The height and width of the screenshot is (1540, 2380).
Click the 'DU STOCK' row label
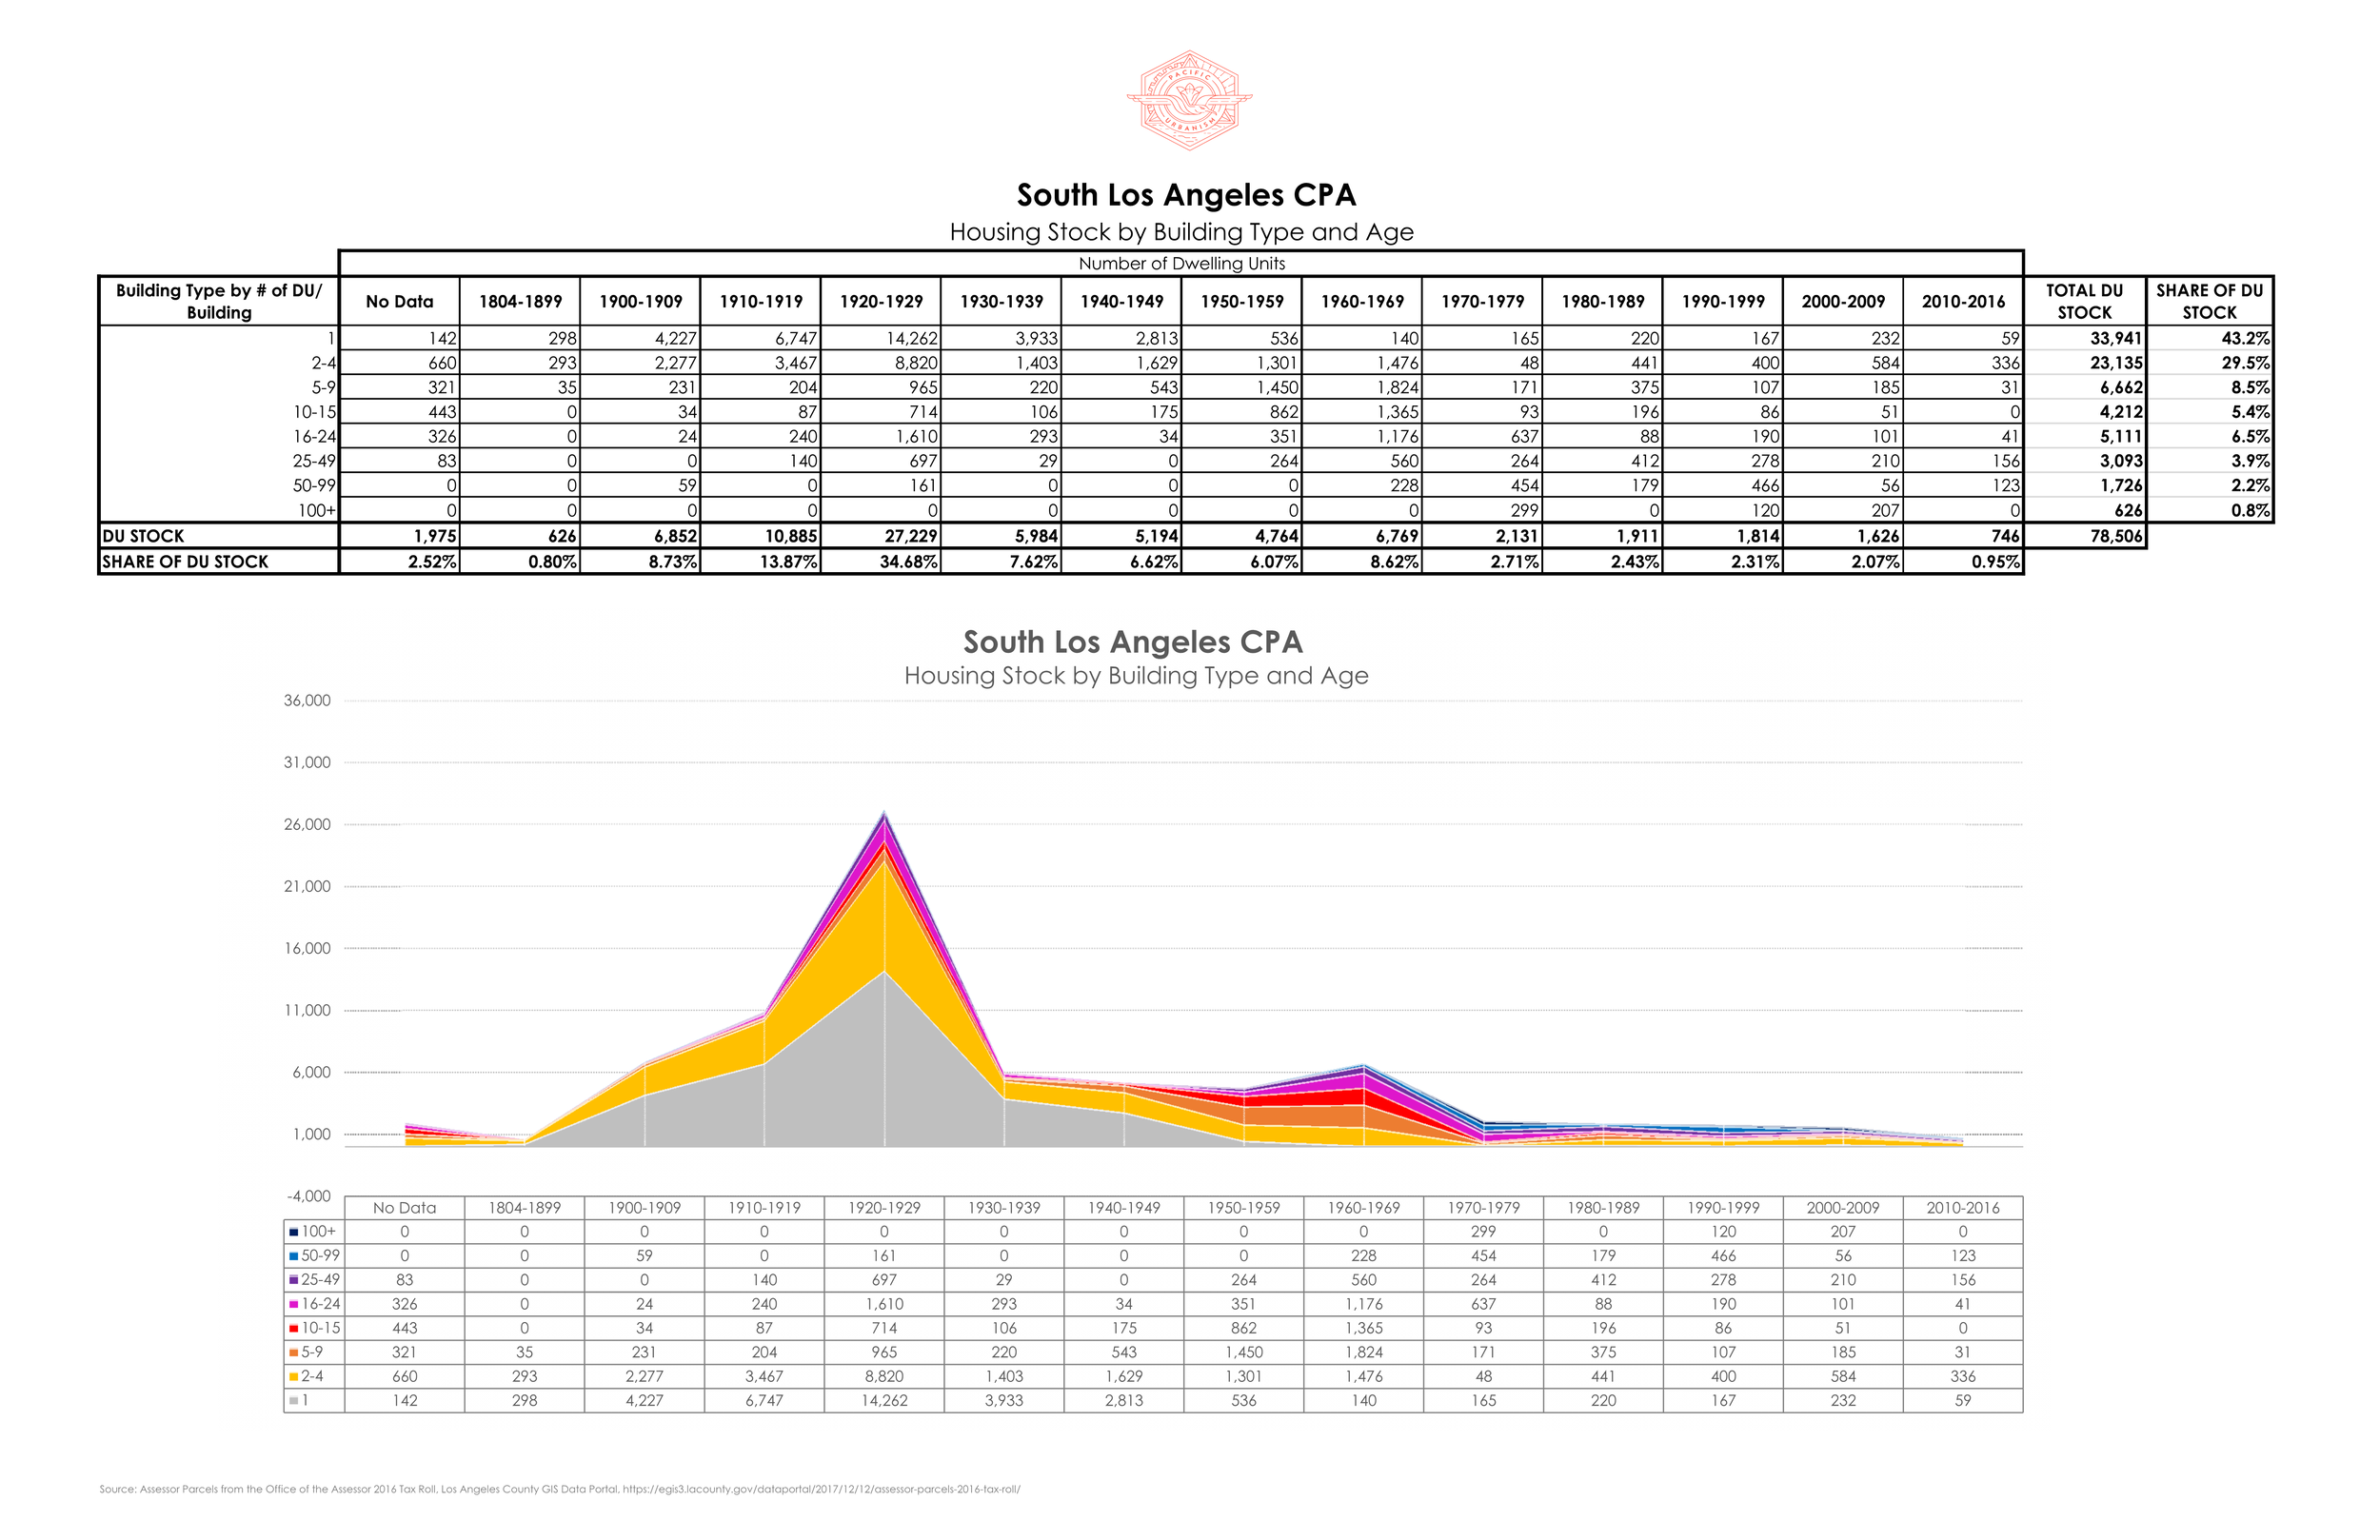click(x=143, y=536)
